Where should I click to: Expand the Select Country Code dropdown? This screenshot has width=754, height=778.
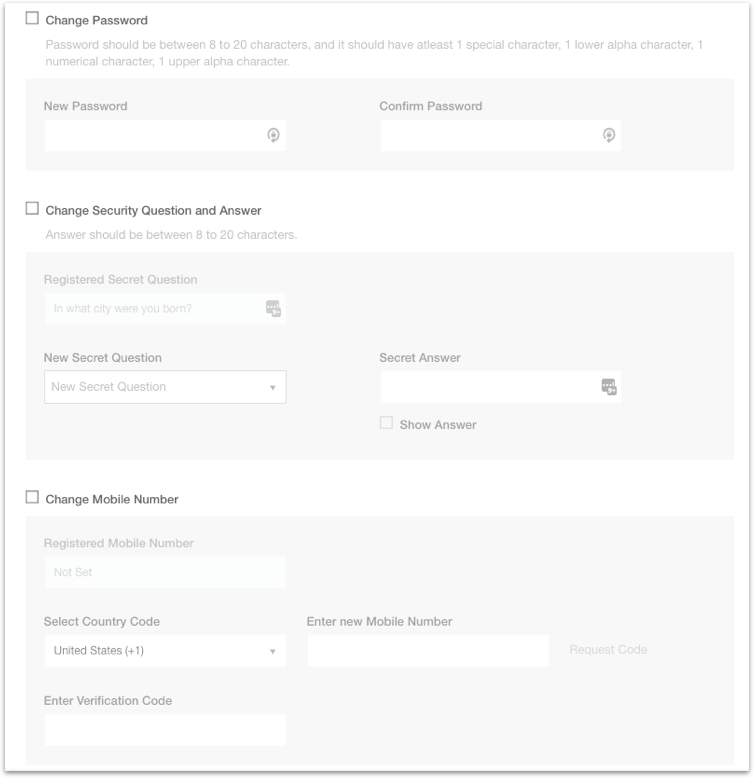click(x=165, y=650)
